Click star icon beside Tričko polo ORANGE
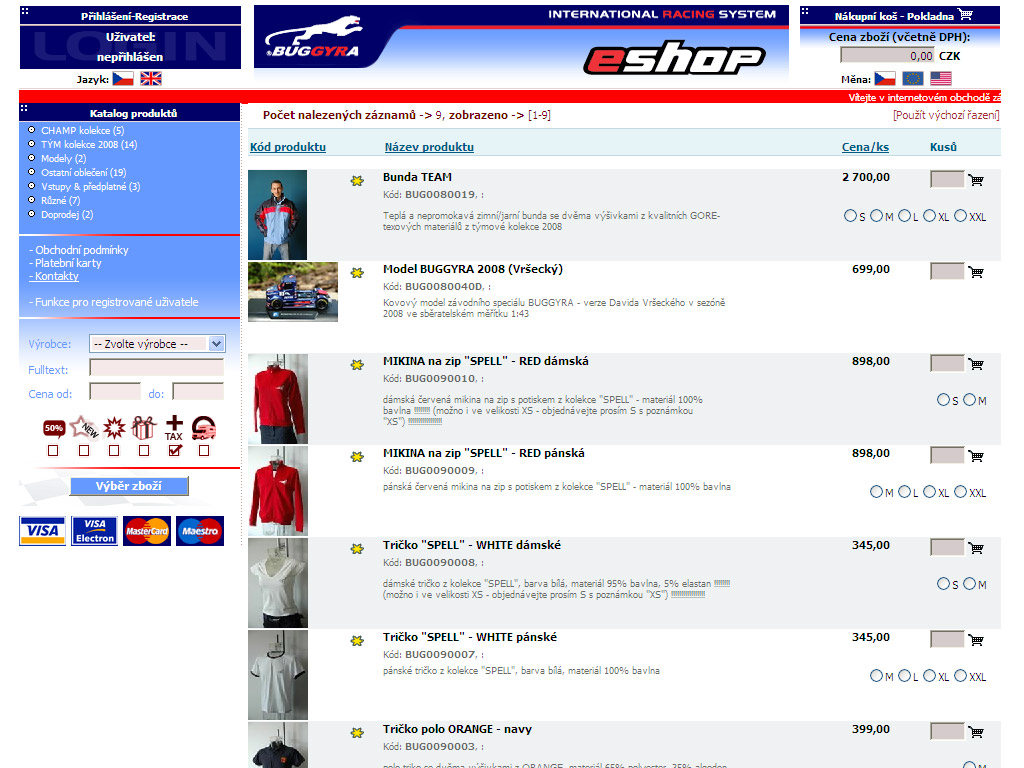Screen dimensions: 1024x768 [357, 733]
